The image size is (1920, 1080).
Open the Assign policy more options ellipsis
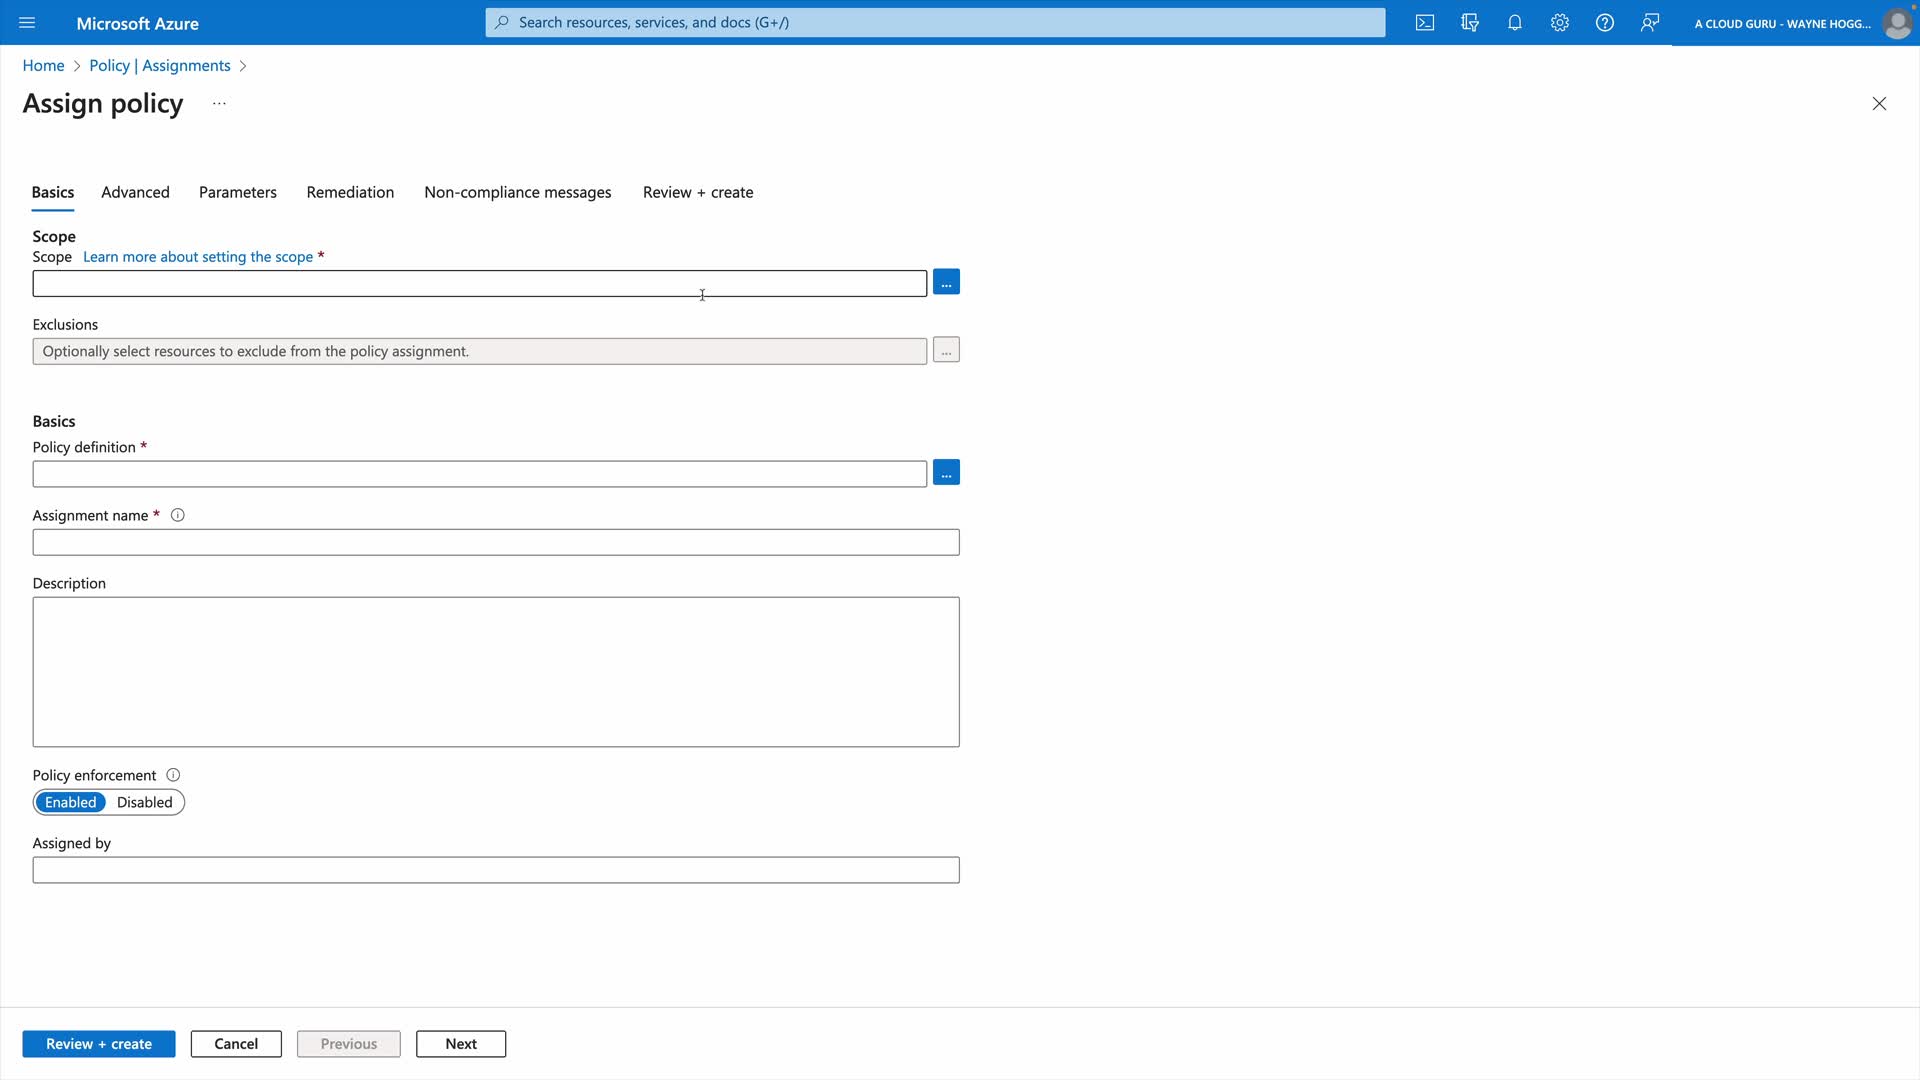click(219, 104)
